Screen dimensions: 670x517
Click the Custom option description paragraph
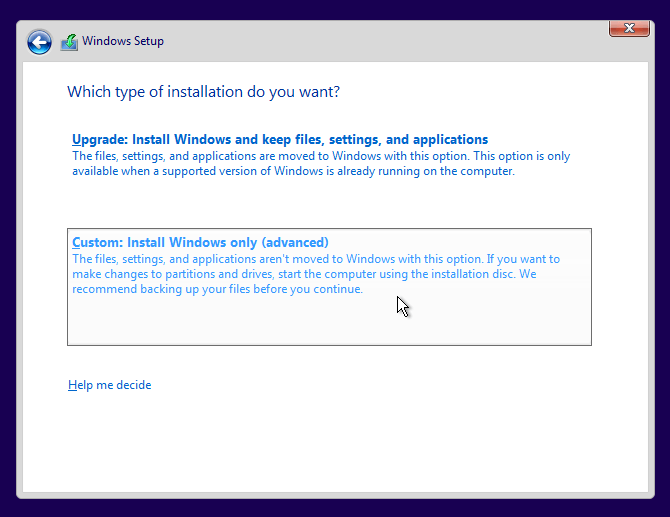coord(316,274)
